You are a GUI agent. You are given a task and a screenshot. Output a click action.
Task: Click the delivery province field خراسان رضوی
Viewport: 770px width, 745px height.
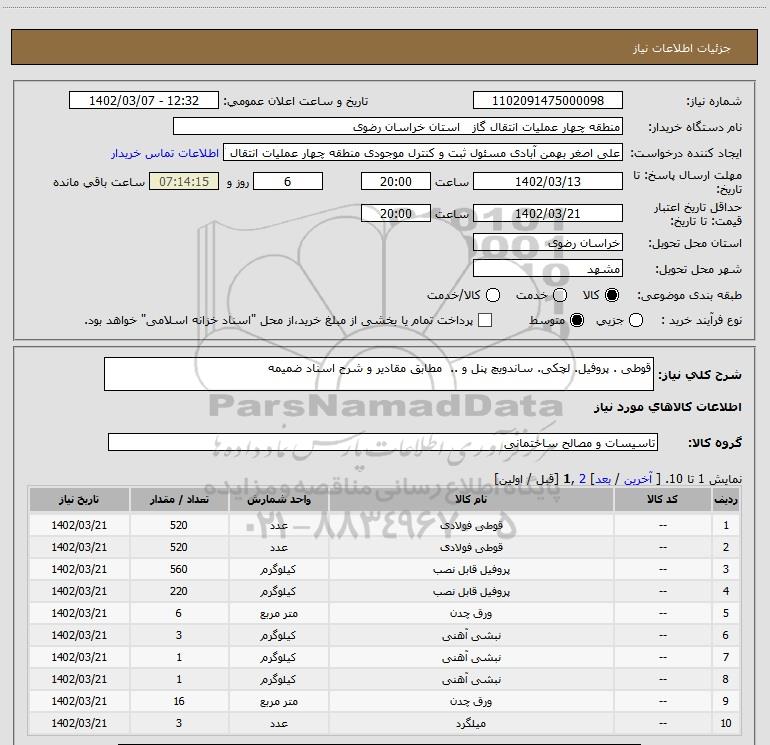click(x=547, y=243)
